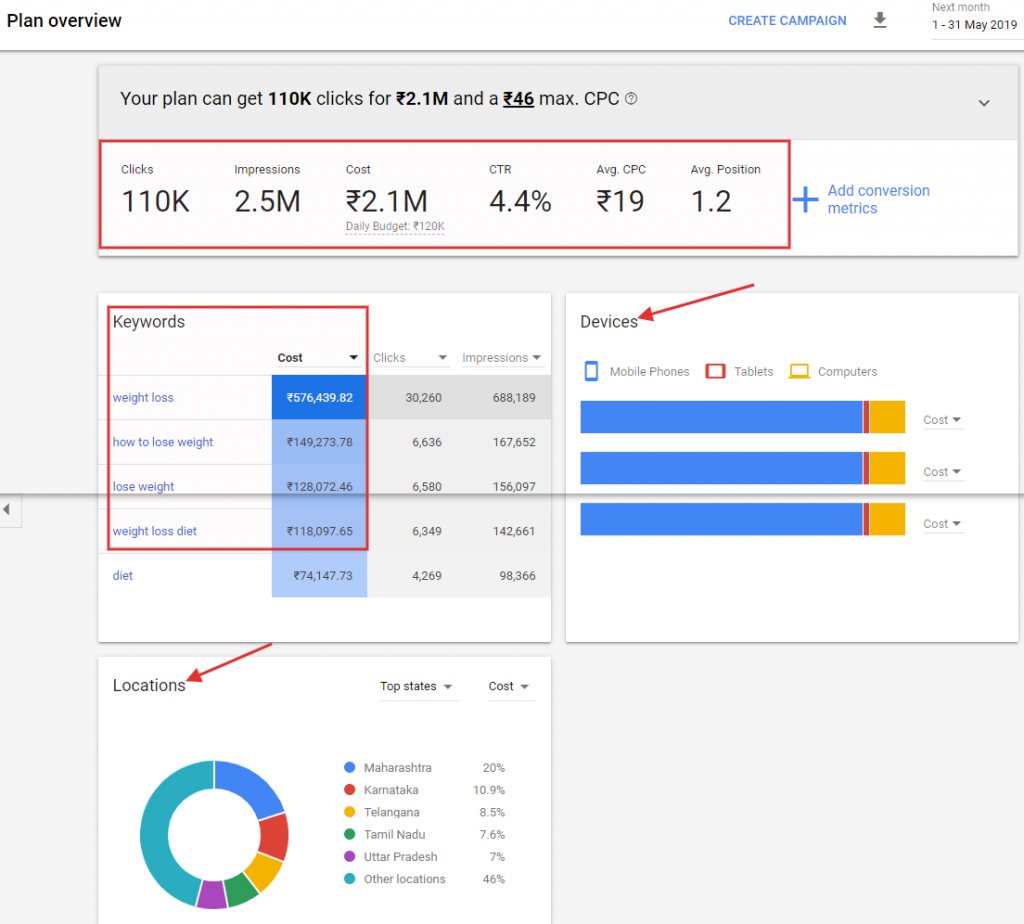Viewport: 1024px width, 924px height.
Task: Click the Karnataka red legend dot
Action: tap(349, 789)
